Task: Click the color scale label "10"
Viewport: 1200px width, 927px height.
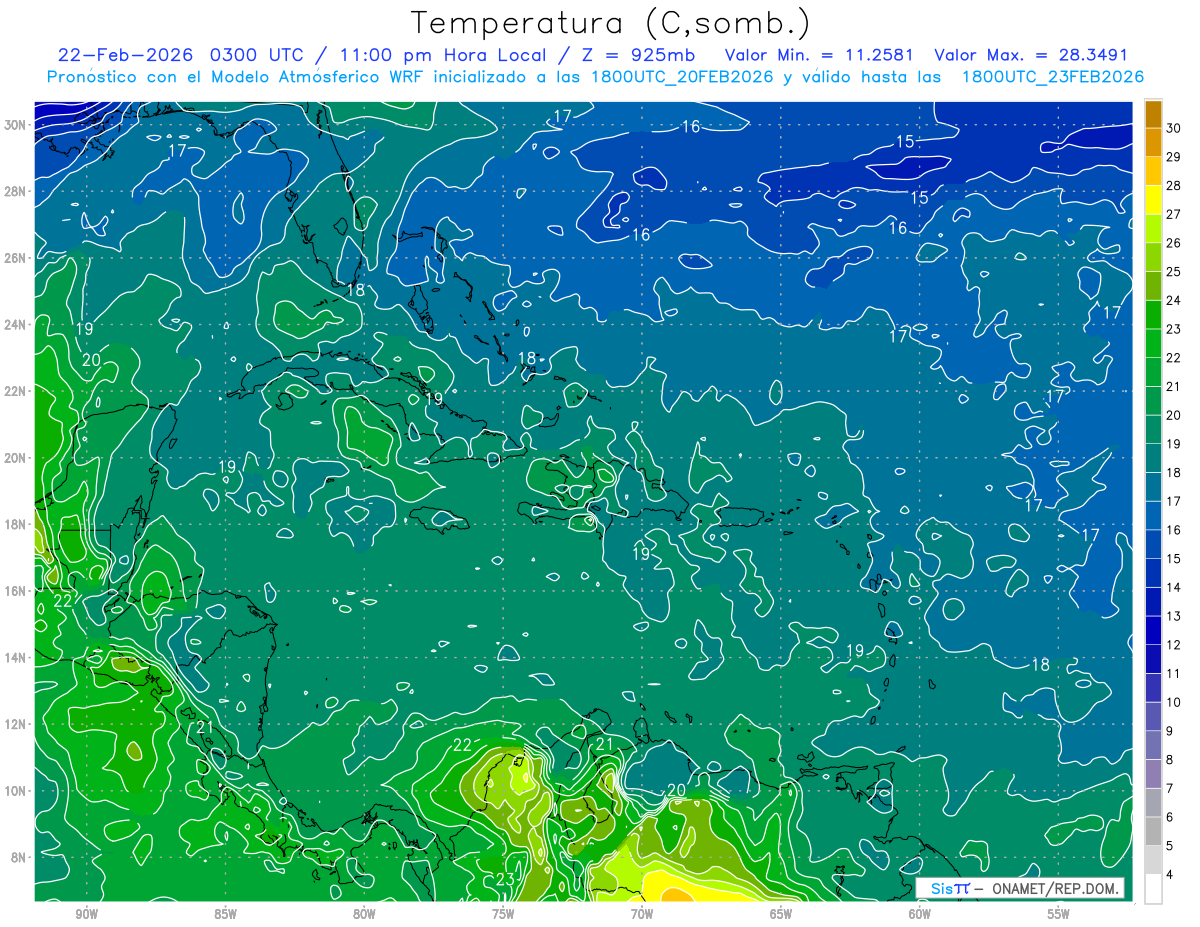Action: click(x=1174, y=702)
